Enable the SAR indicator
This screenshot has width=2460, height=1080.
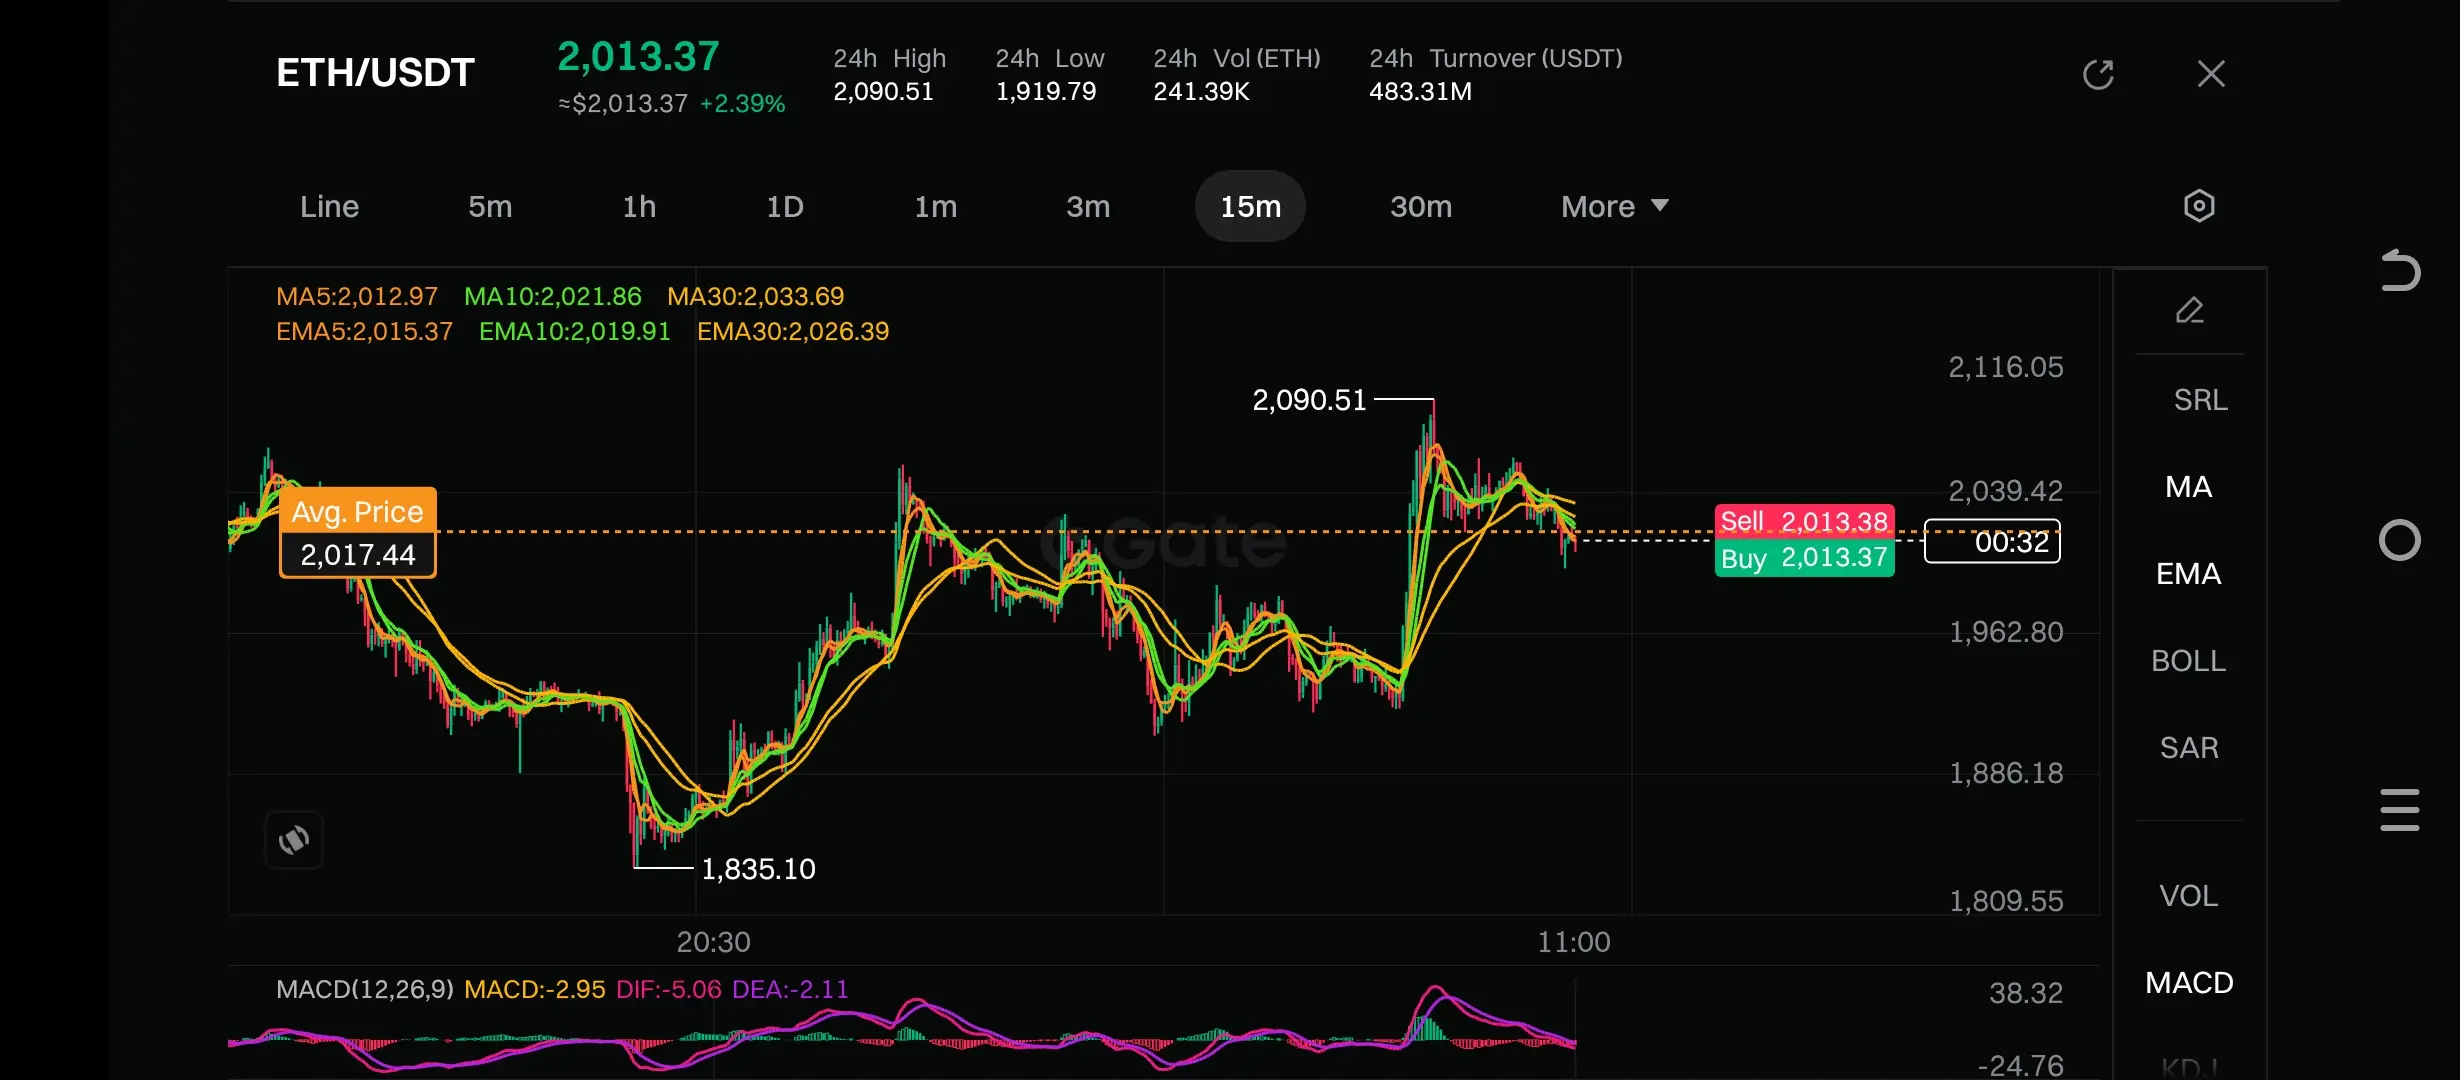pos(2188,748)
